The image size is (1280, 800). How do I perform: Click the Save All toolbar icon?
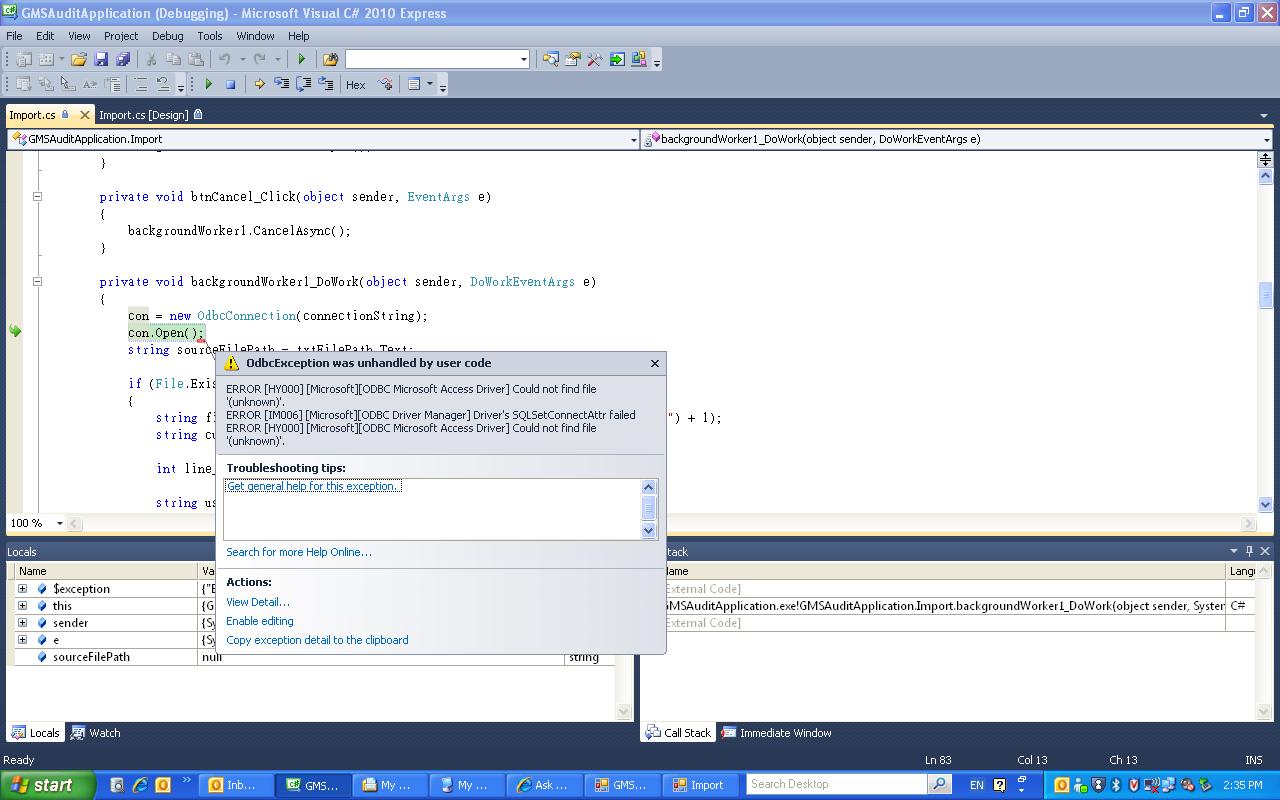123,59
